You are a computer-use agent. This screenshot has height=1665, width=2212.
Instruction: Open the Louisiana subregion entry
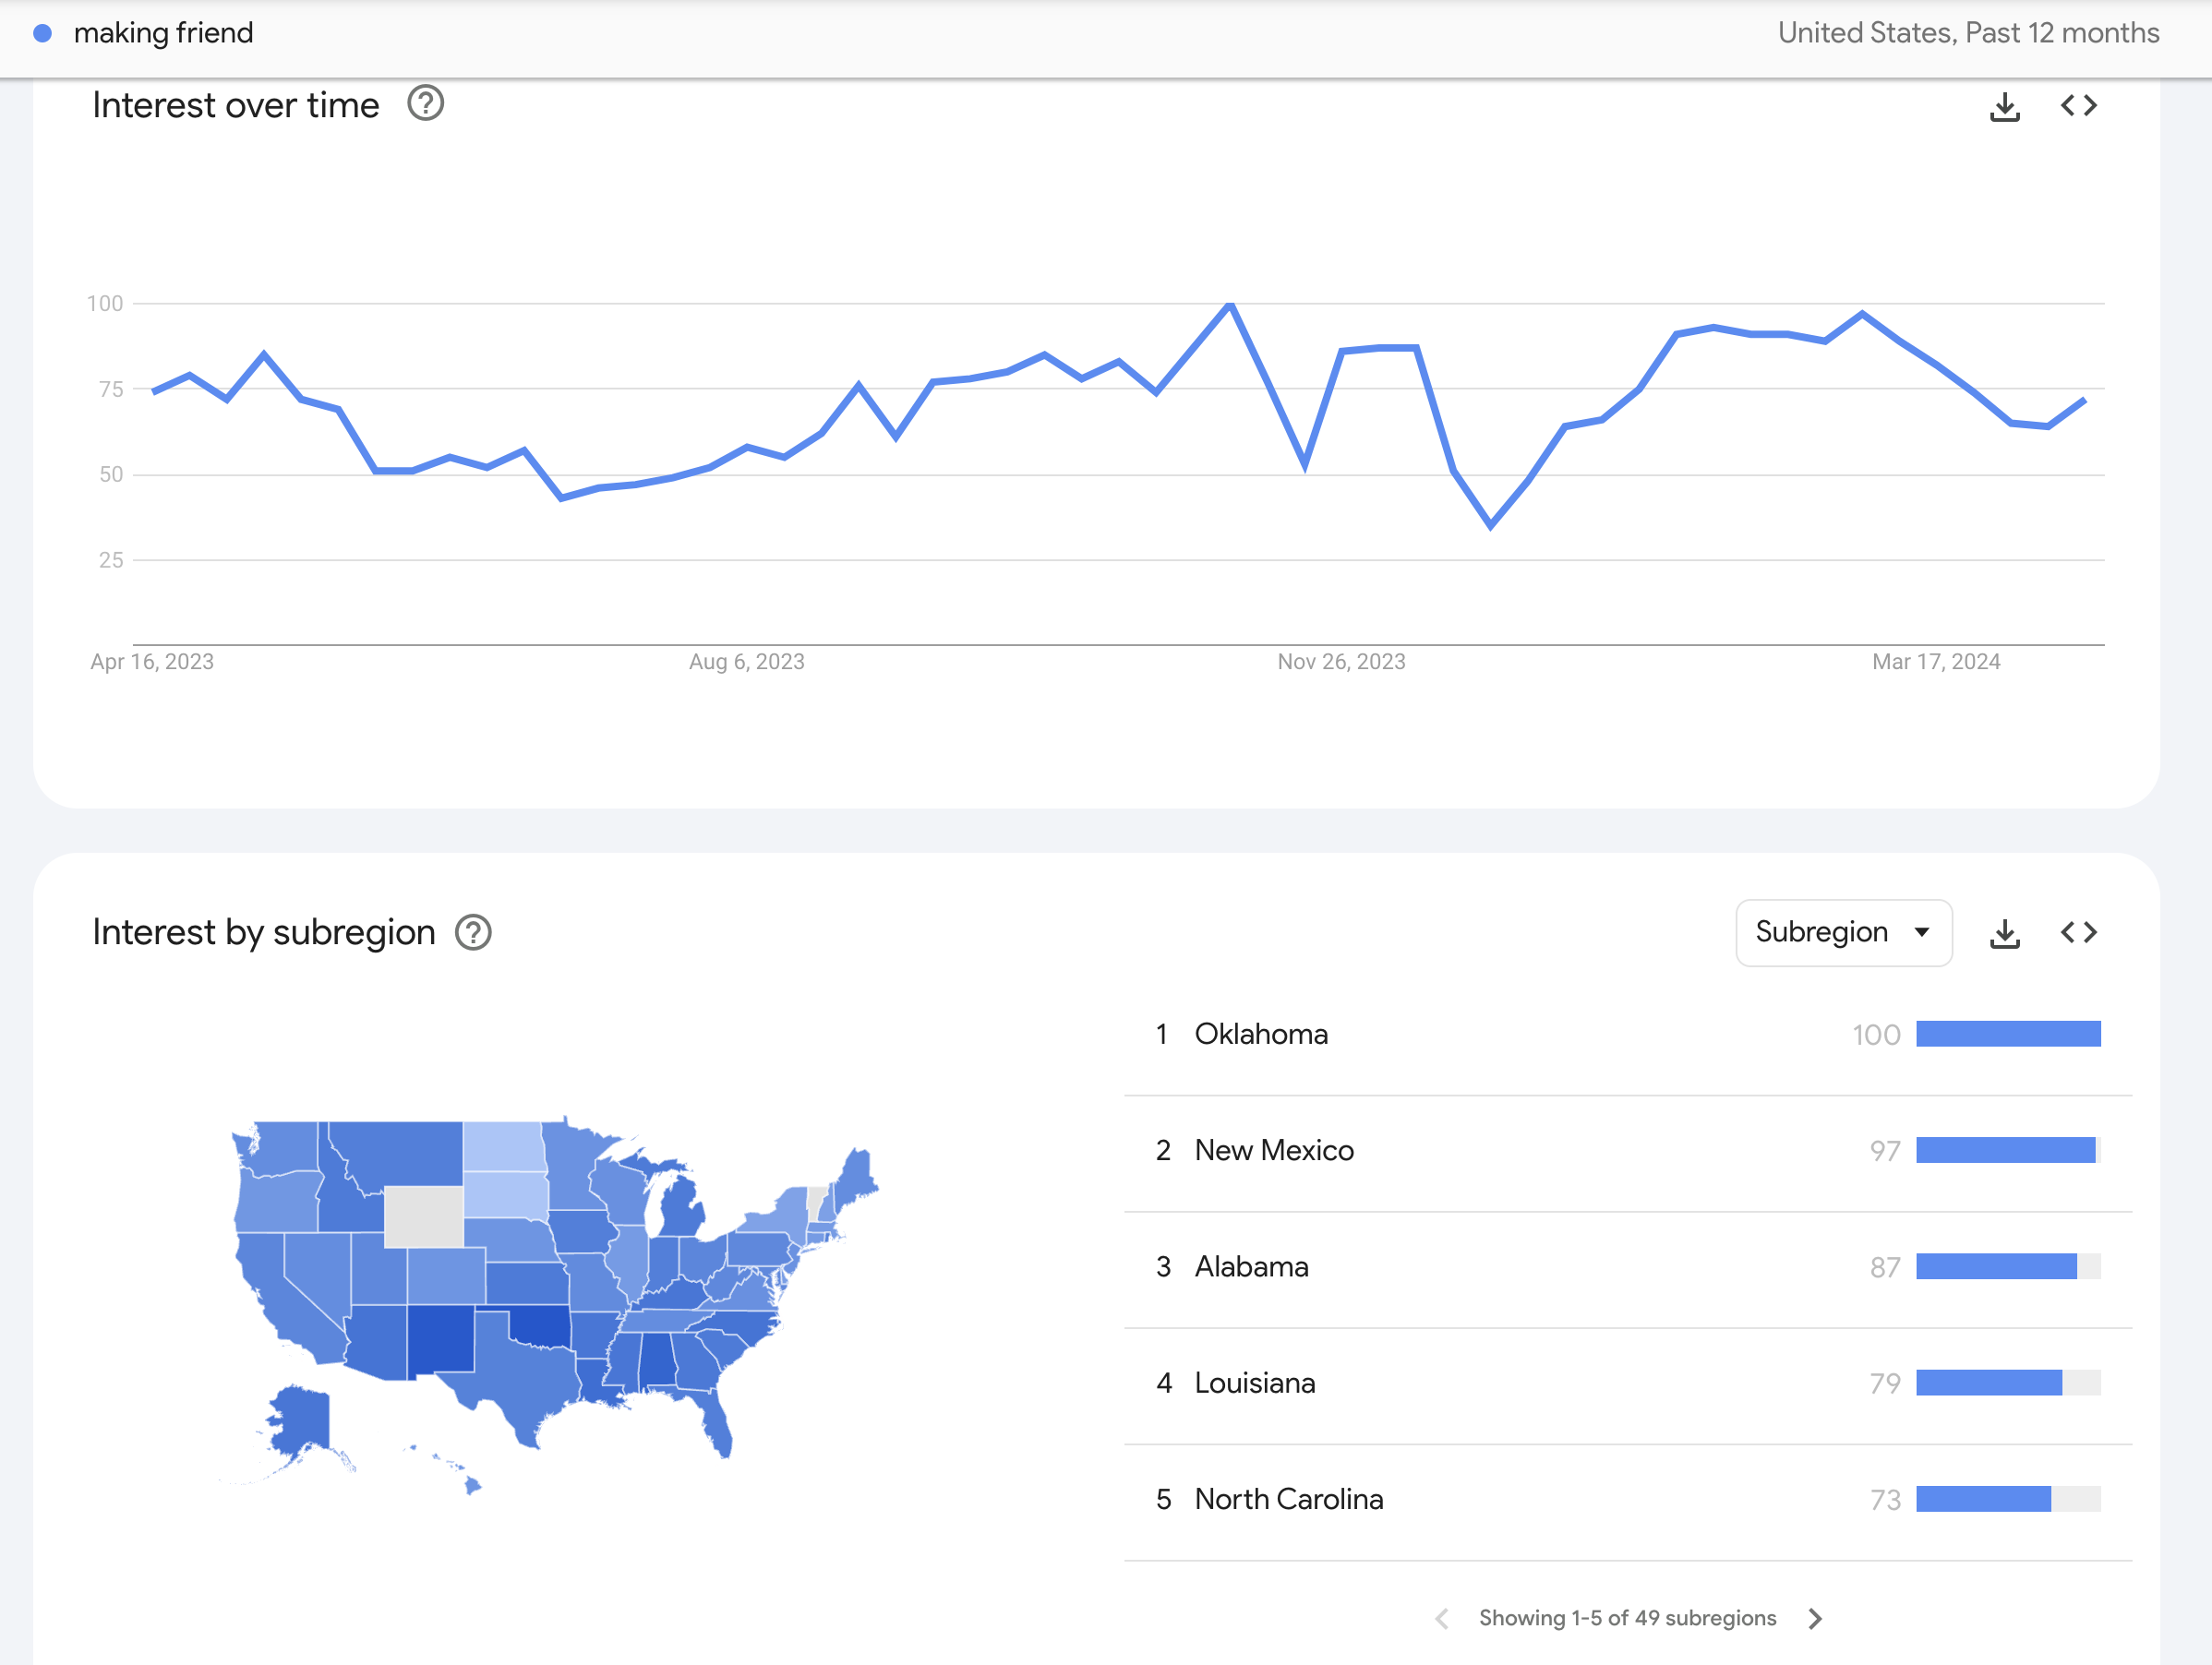pyautogui.click(x=1255, y=1383)
